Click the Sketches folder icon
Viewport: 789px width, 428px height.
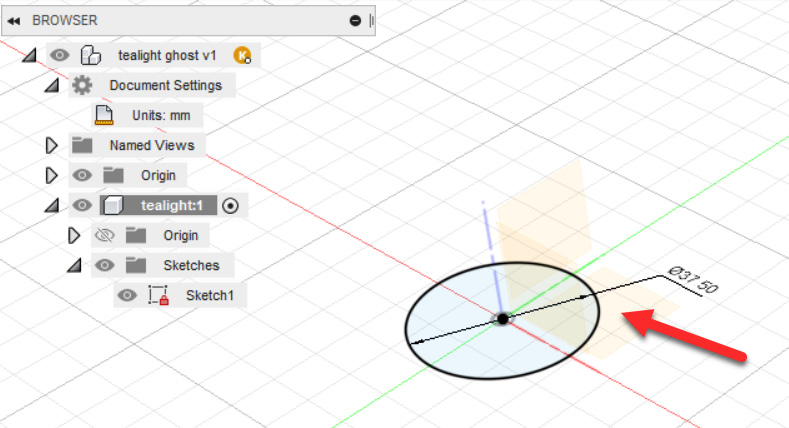pyautogui.click(x=136, y=266)
